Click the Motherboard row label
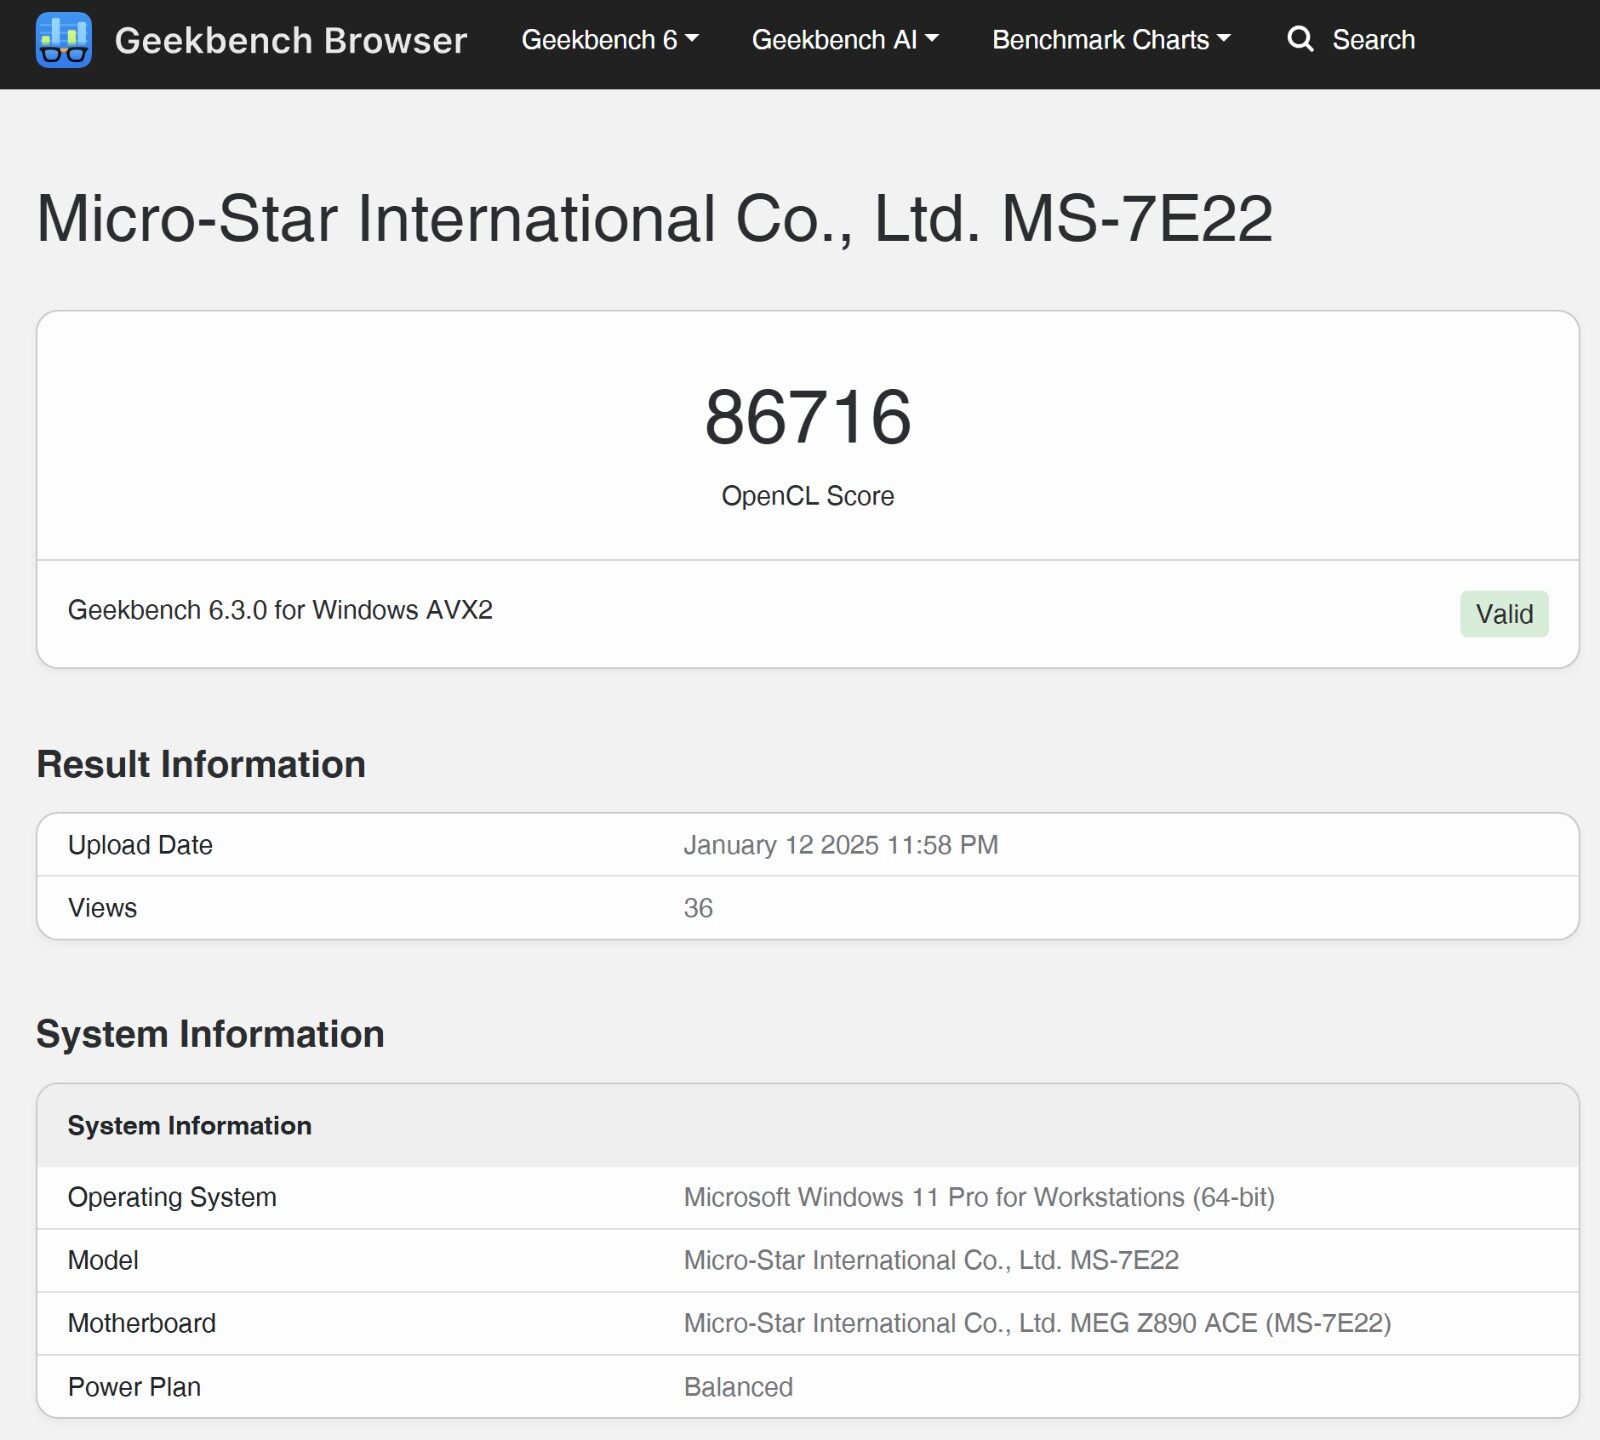Viewport: 1600px width, 1440px height. tap(142, 1323)
